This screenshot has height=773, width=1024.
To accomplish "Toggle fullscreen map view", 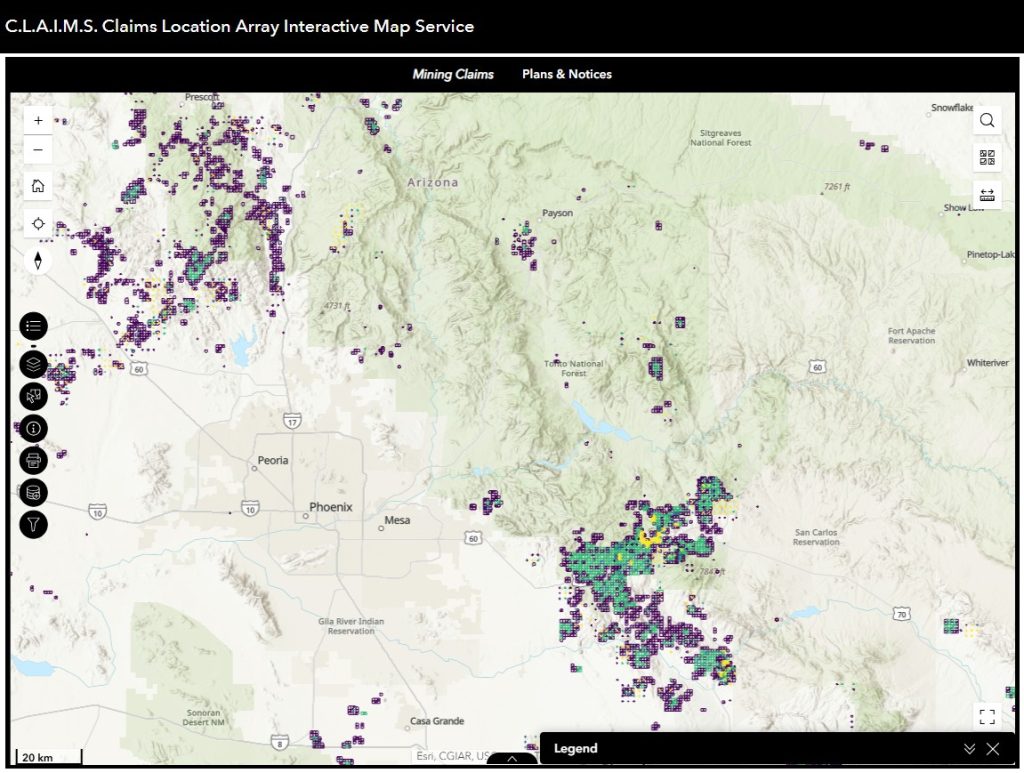I will click(987, 716).
